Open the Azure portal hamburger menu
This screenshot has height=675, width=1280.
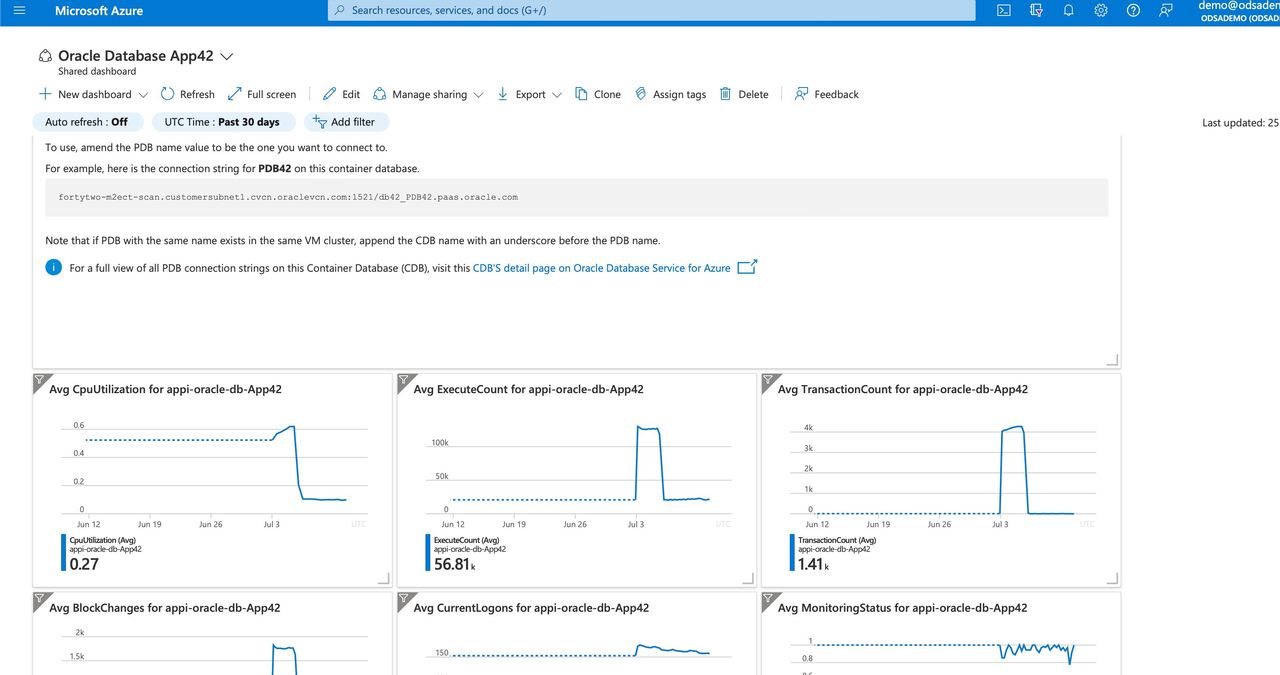pyautogui.click(x=19, y=10)
